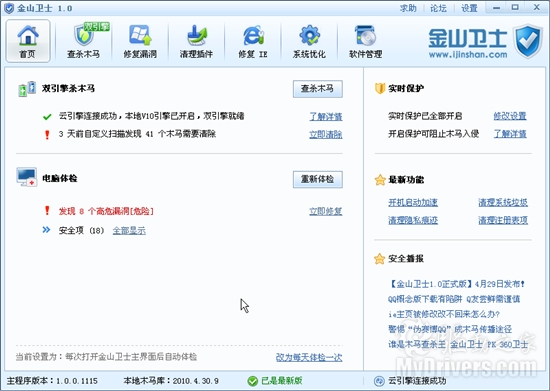Open the 清理隐私痕迹 link
550x391 pixels.
pyautogui.click(x=413, y=220)
